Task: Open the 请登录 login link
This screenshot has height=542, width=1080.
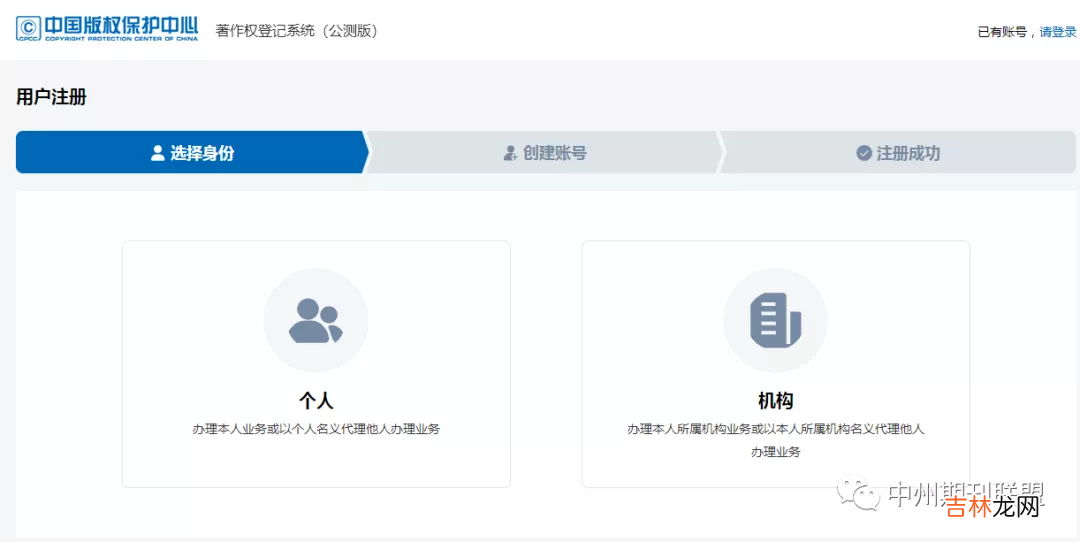Action: click(x=1057, y=32)
